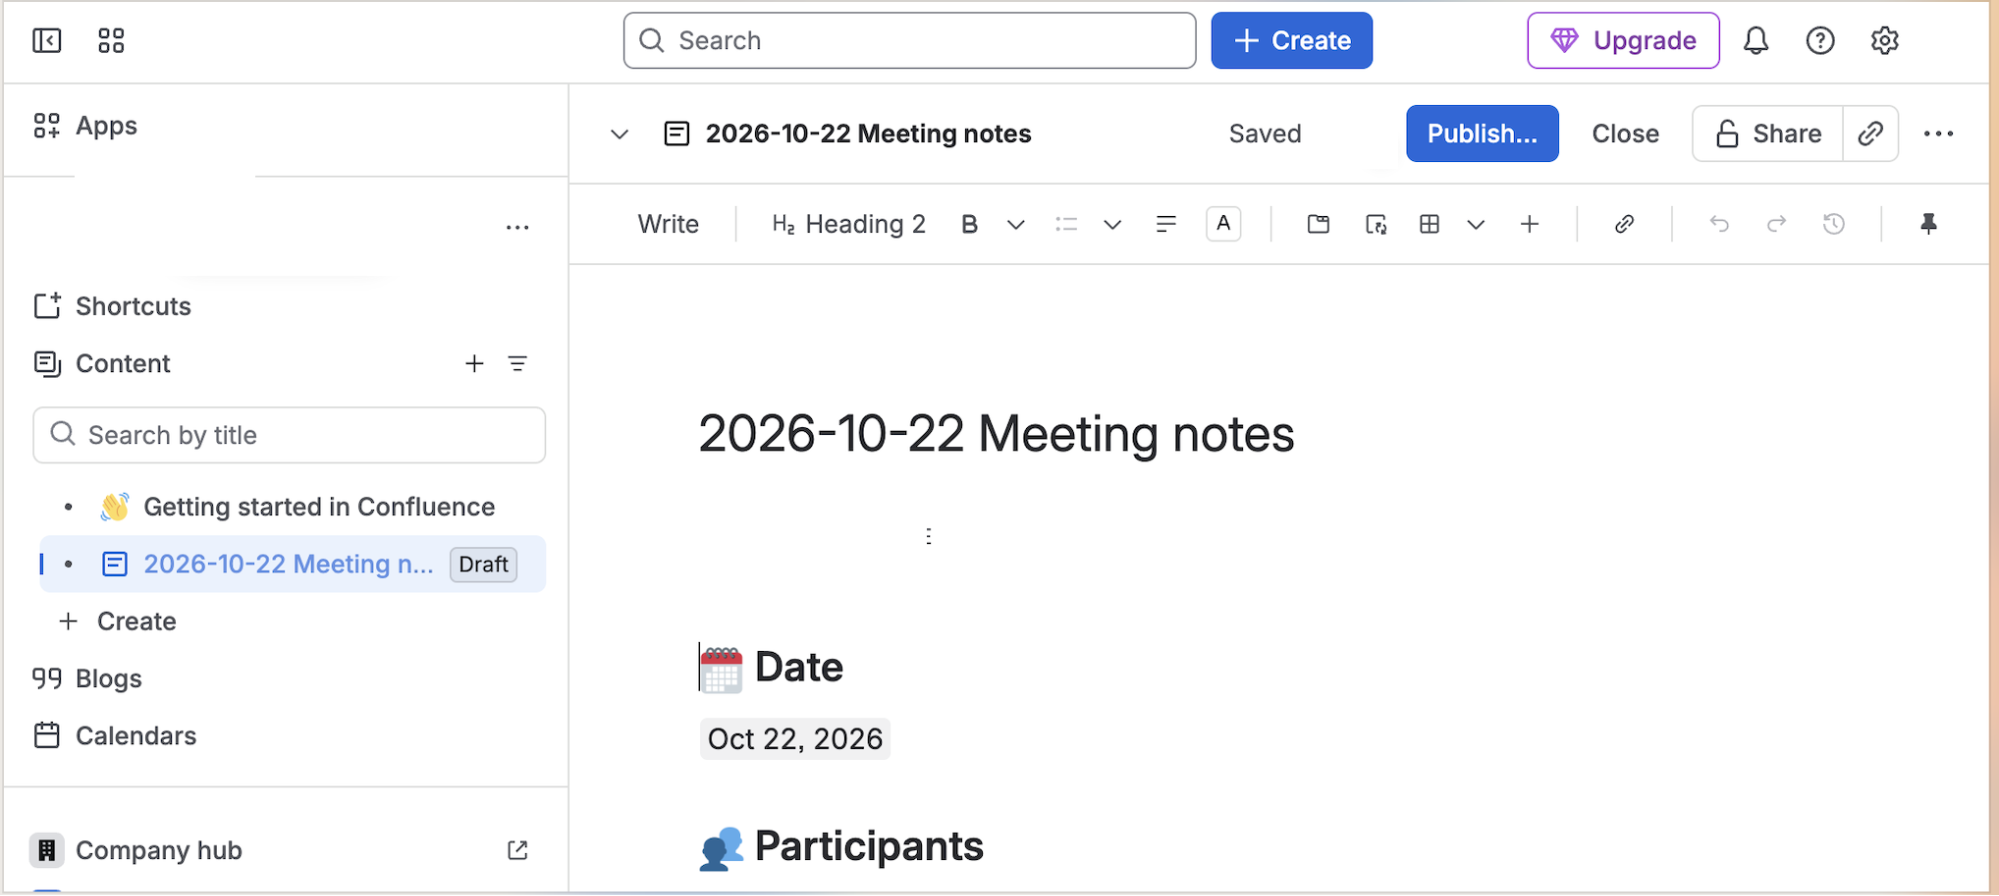This screenshot has width=1999, height=896.
Task: Expand list options dropdown chevron
Action: coord(1112,224)
